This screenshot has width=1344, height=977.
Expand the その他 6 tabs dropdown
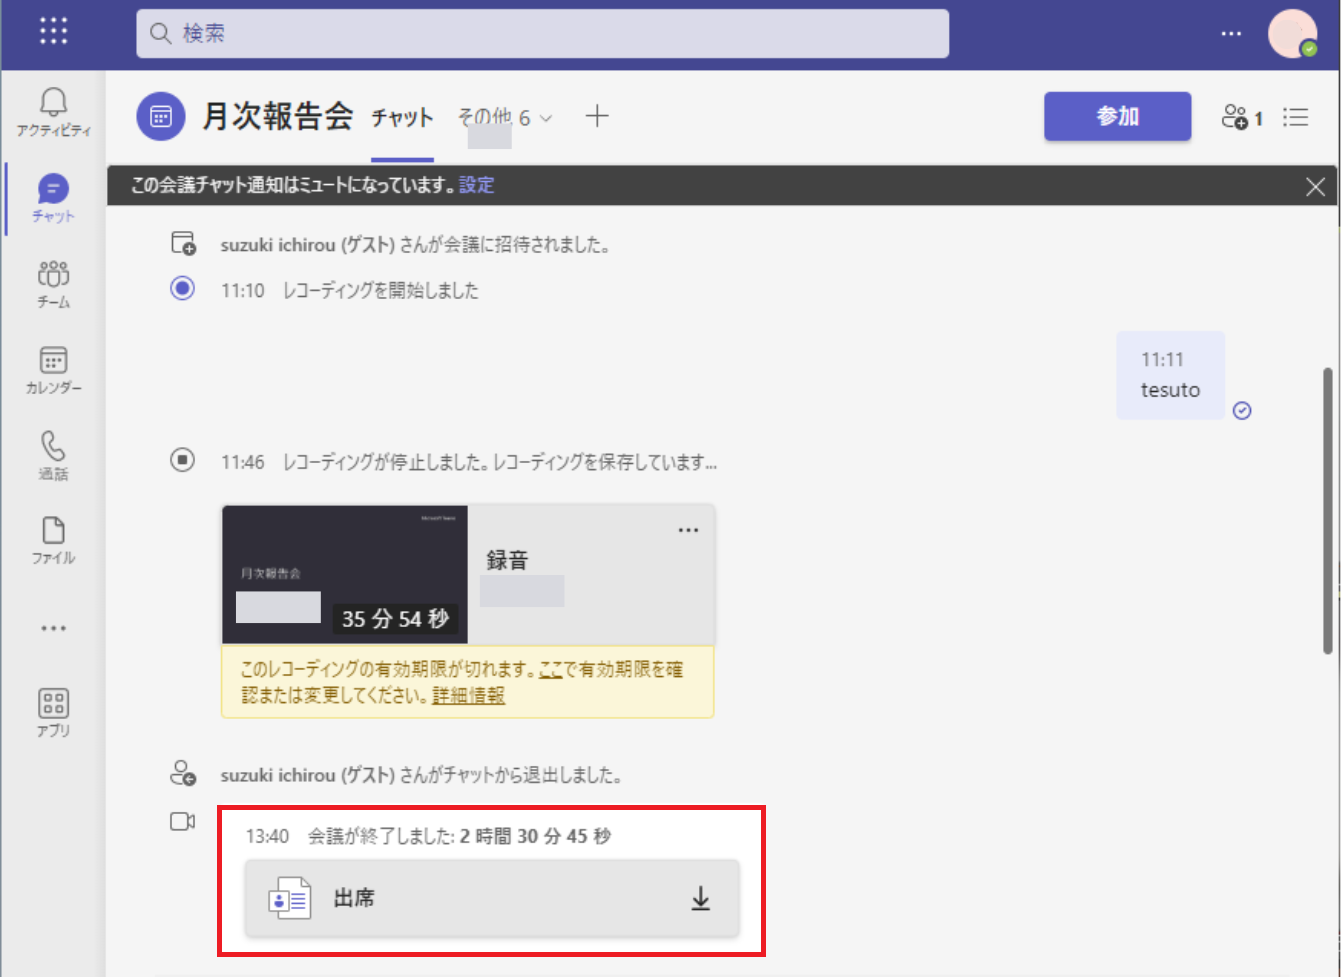[505, 118]
